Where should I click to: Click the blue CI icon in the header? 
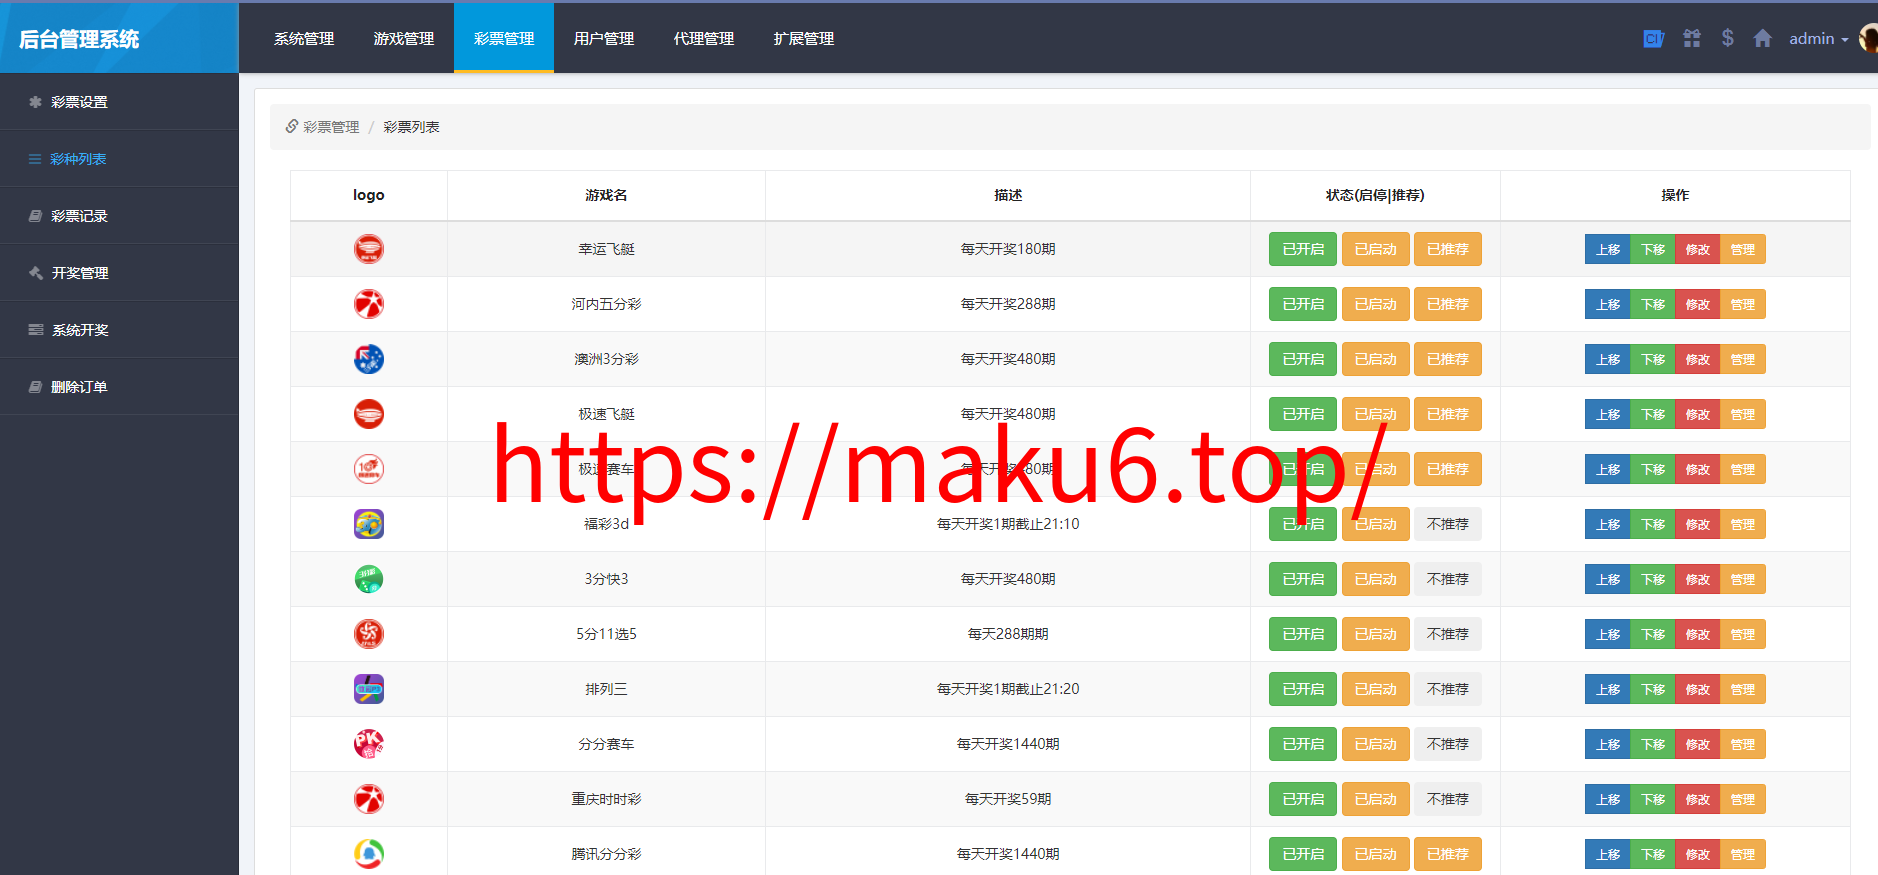(1653, 38)
